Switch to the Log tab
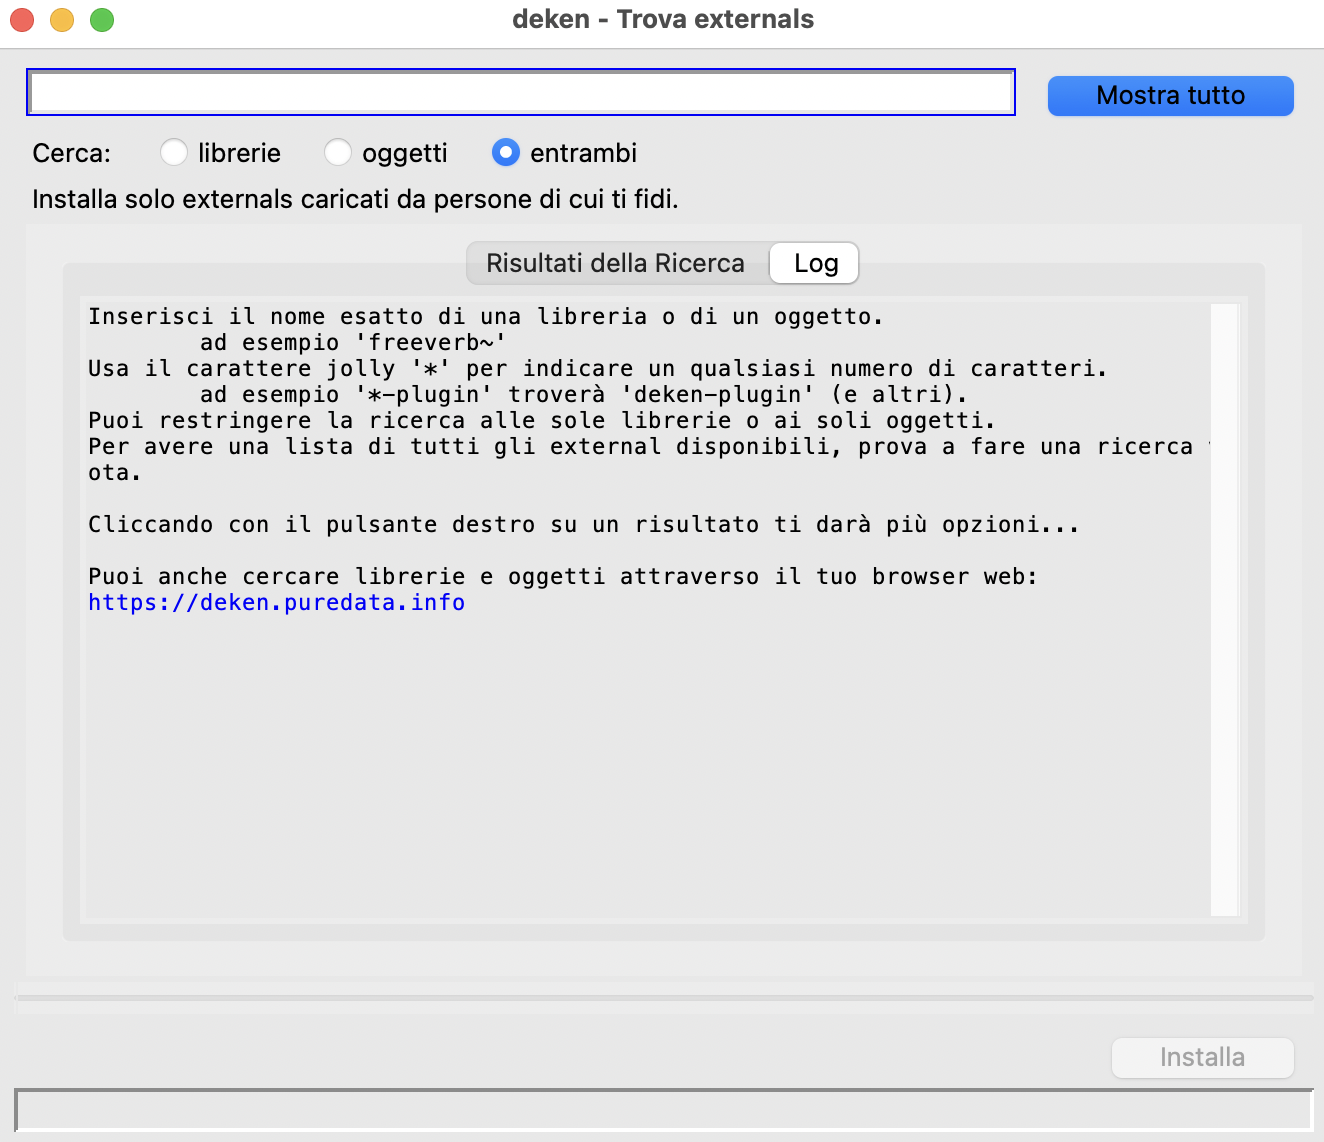The height and width of the screenshot is (1142, 1324). pos(816,263)
